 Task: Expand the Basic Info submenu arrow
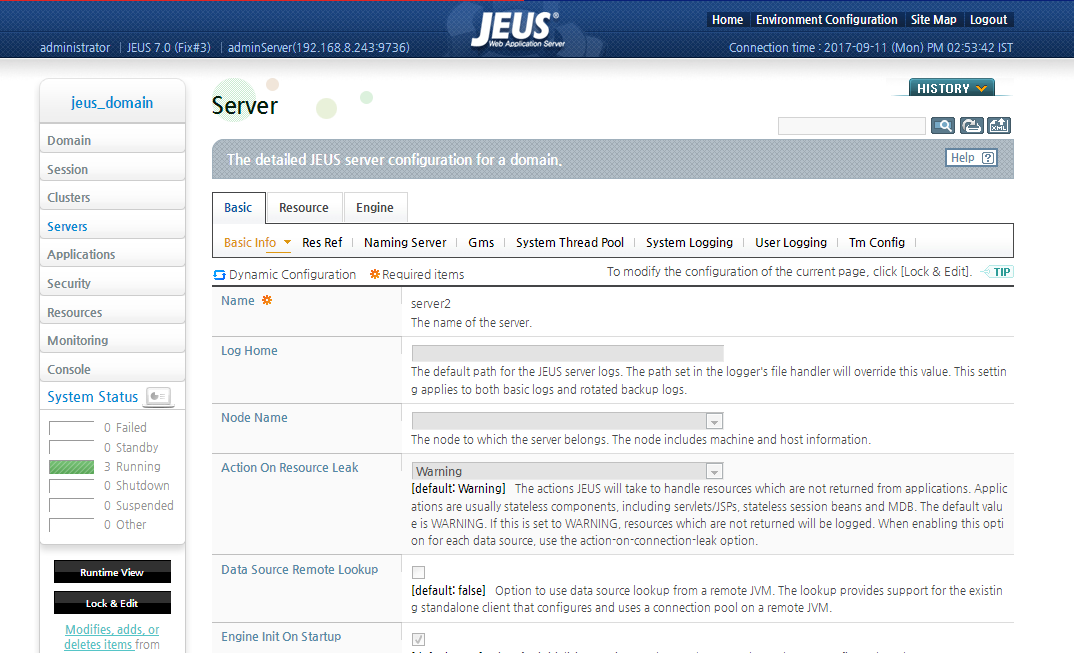287,242
